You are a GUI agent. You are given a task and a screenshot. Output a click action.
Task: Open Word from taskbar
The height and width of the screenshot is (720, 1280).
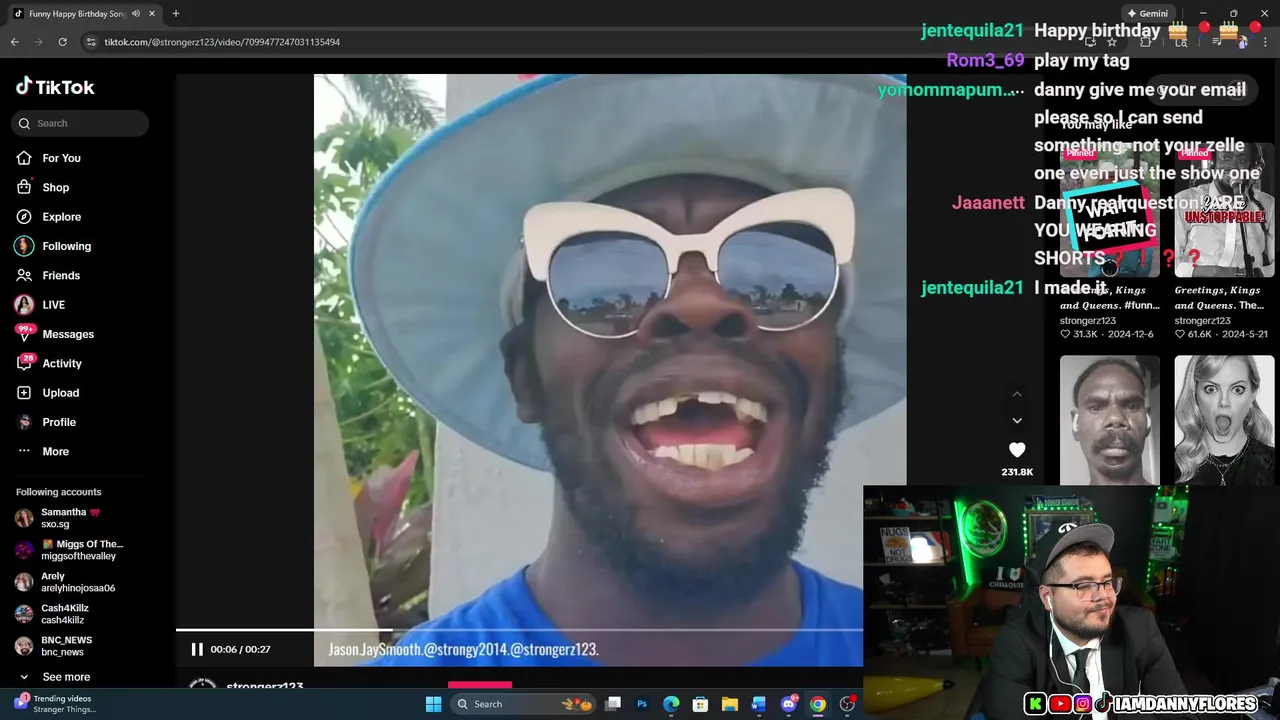[x=759, y=704]
